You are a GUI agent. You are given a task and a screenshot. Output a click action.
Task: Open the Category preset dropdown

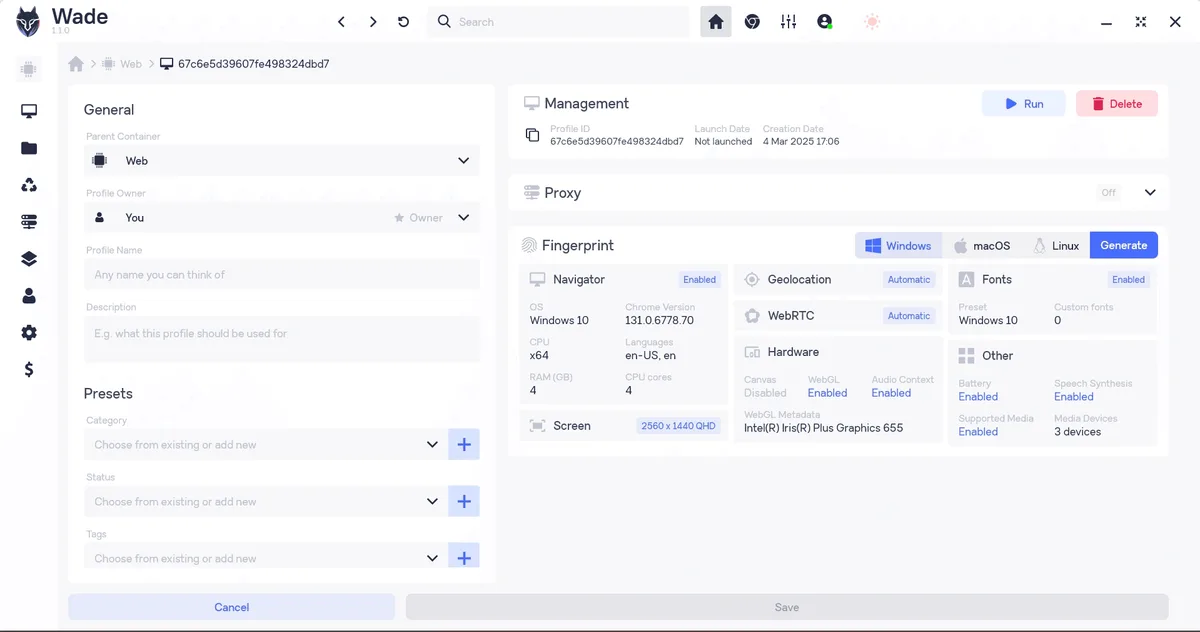(265, 445)
